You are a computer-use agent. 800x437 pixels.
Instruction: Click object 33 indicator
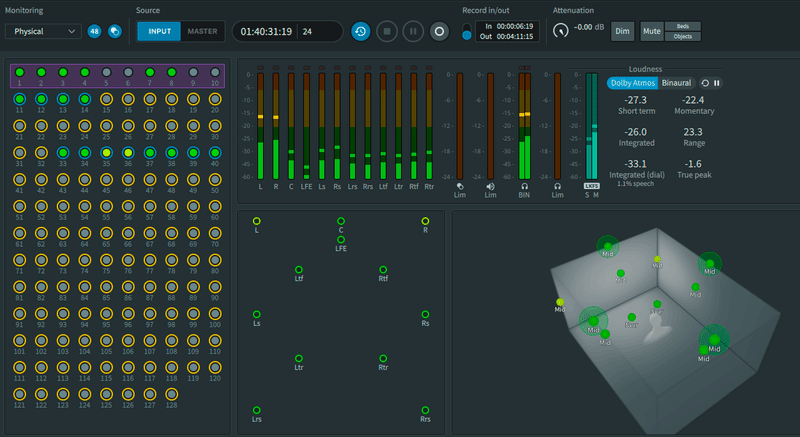click(63, 152)
